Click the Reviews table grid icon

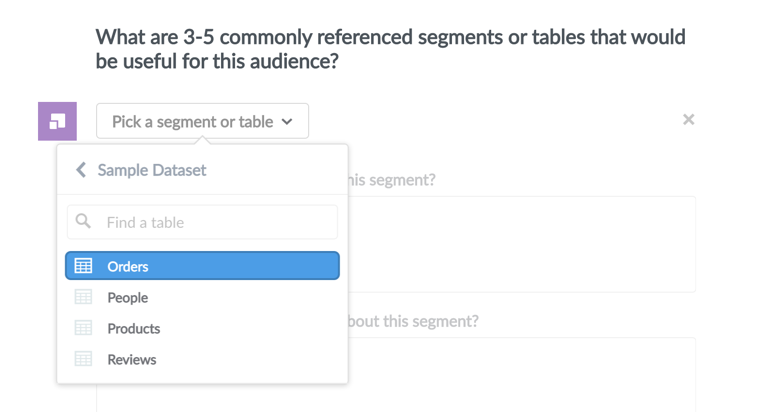(83, 359)
